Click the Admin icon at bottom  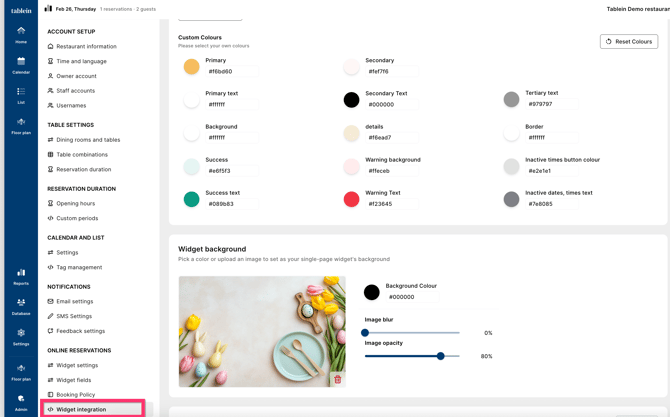[21, 402]
